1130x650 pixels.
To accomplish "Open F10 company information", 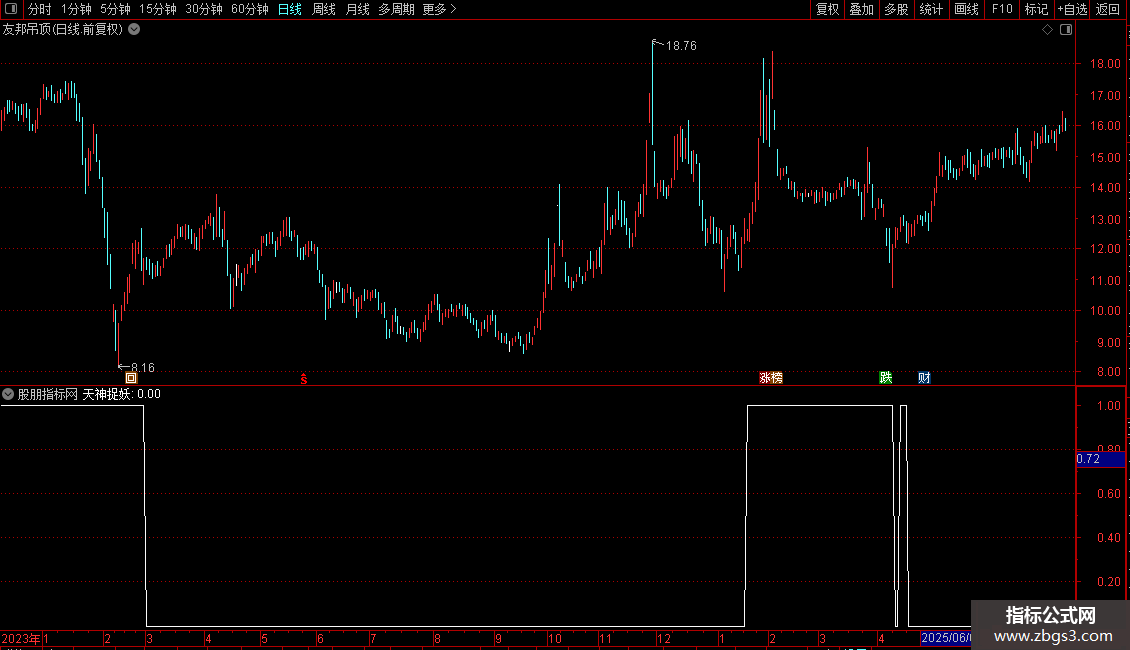I will point(1002,9).
